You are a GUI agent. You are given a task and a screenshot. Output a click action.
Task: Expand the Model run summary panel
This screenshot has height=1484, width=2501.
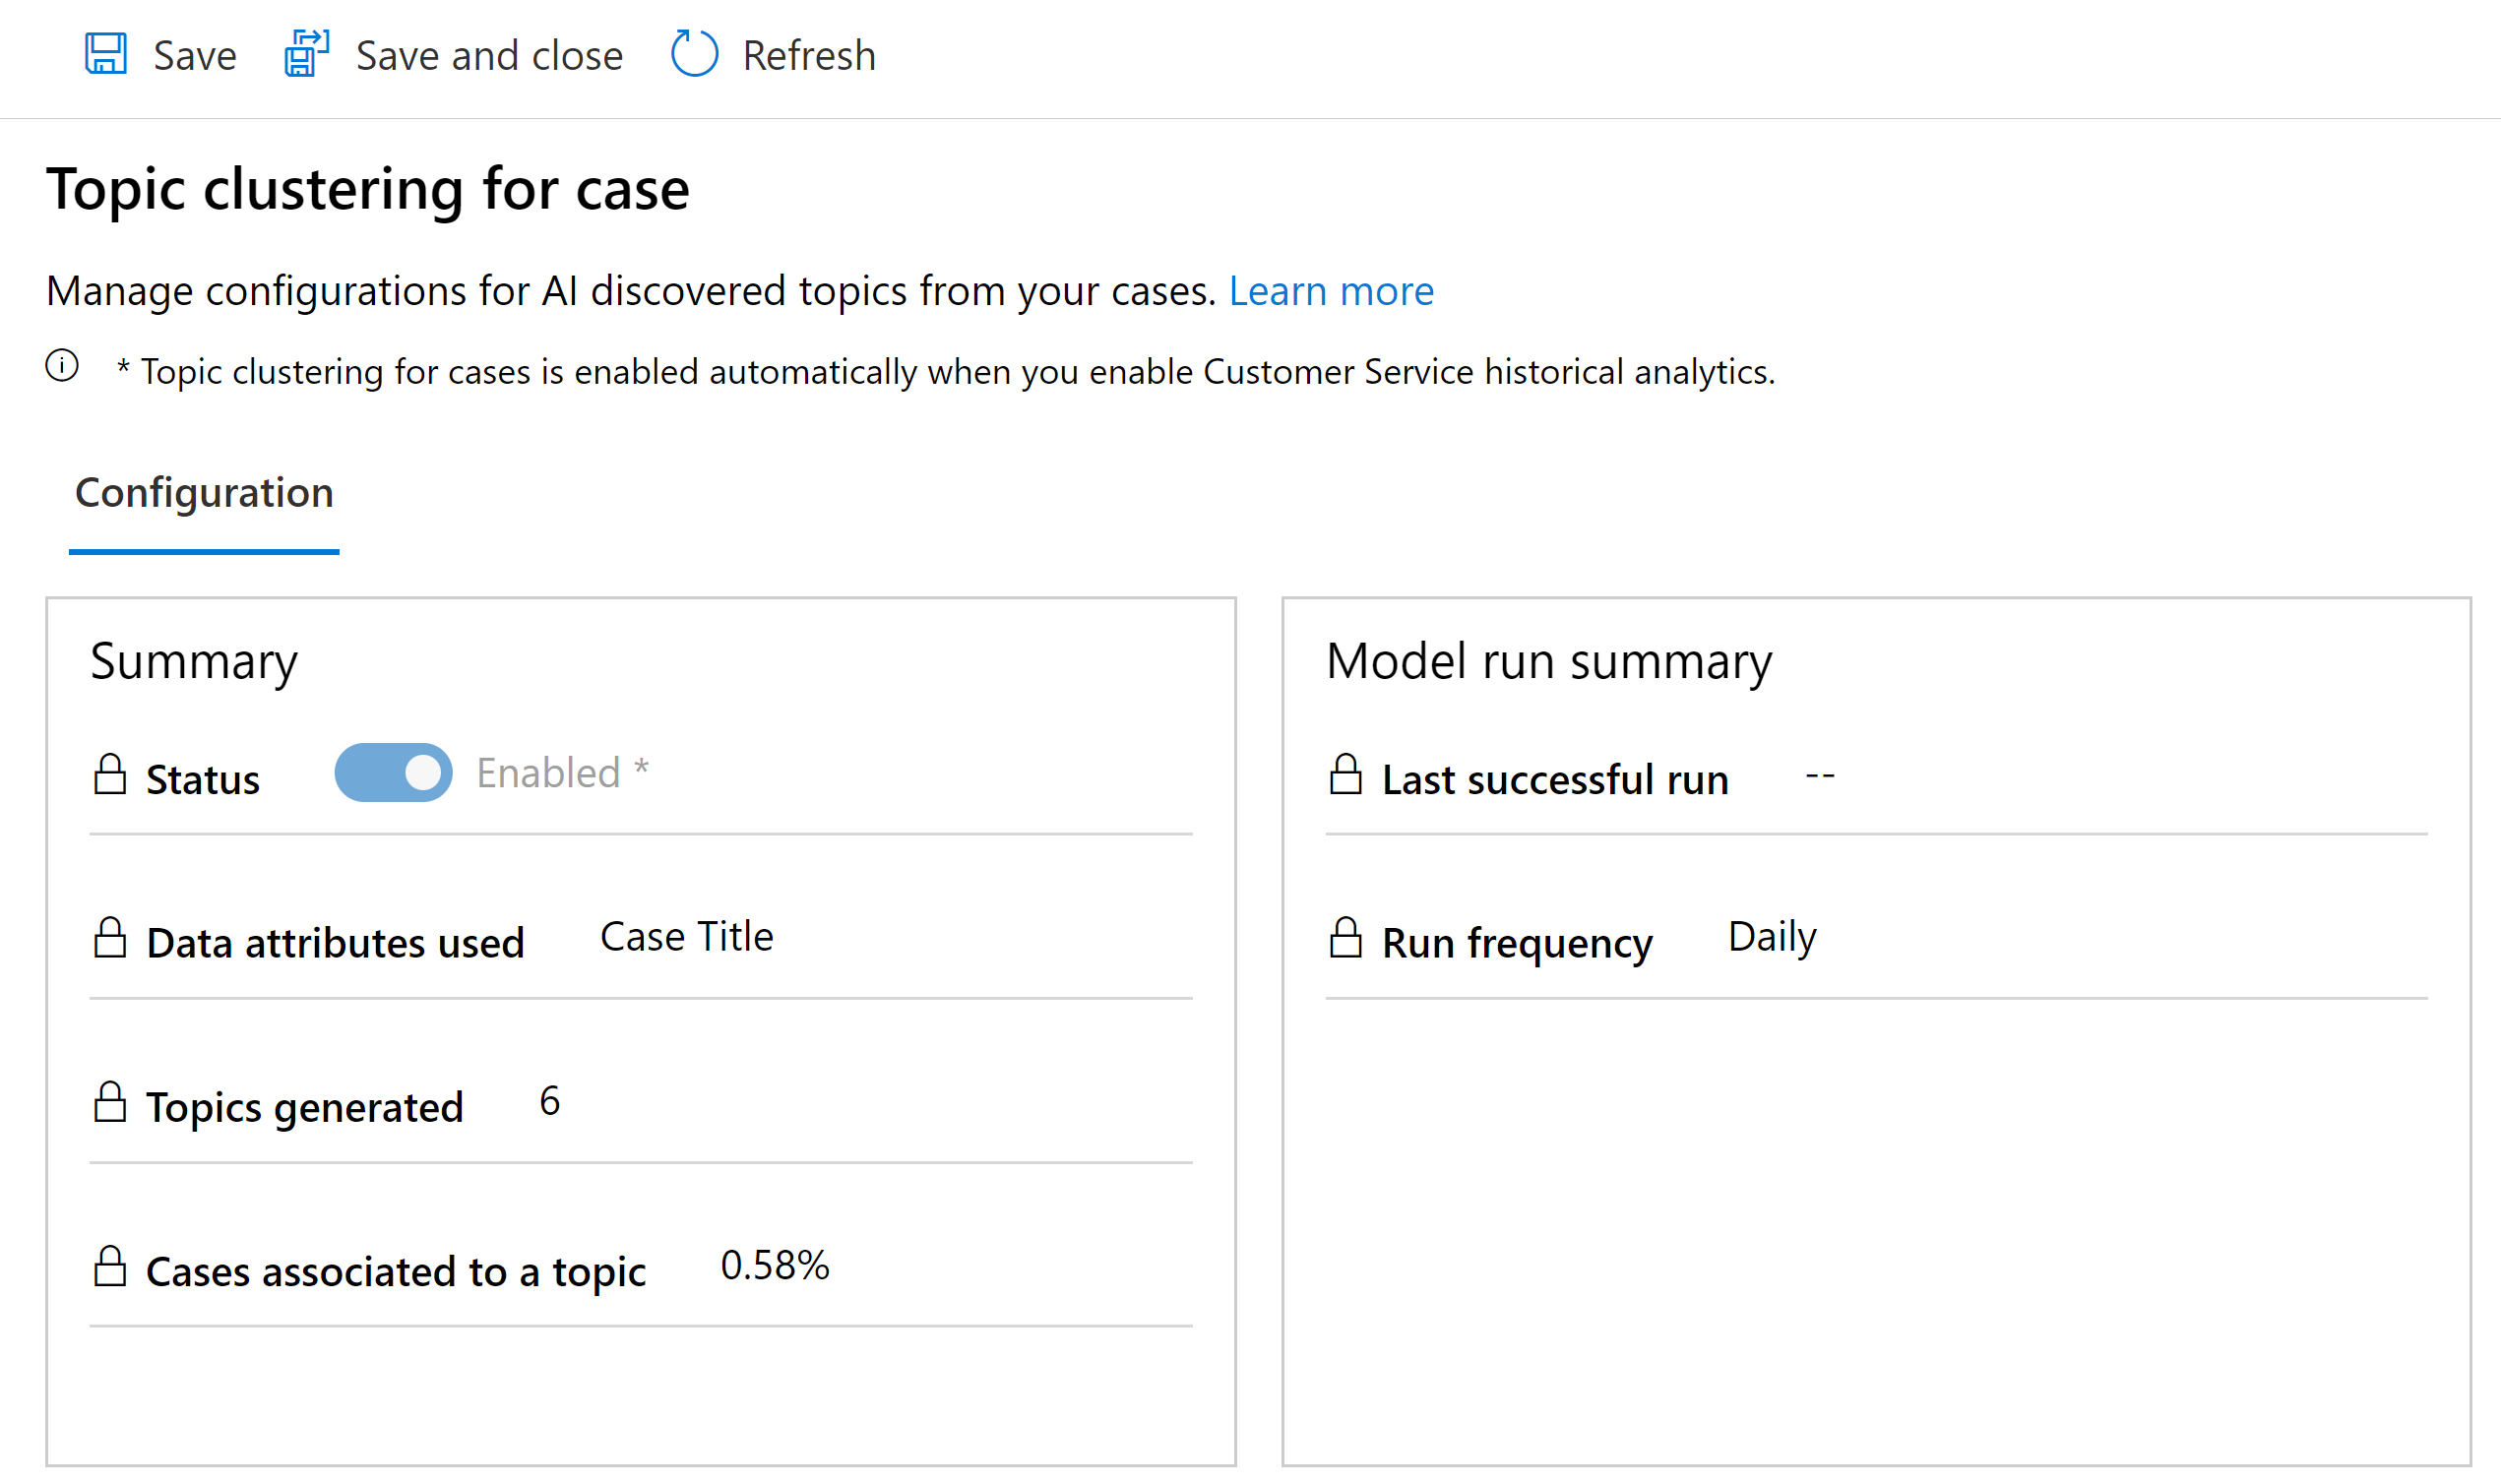coord(1552,662)
